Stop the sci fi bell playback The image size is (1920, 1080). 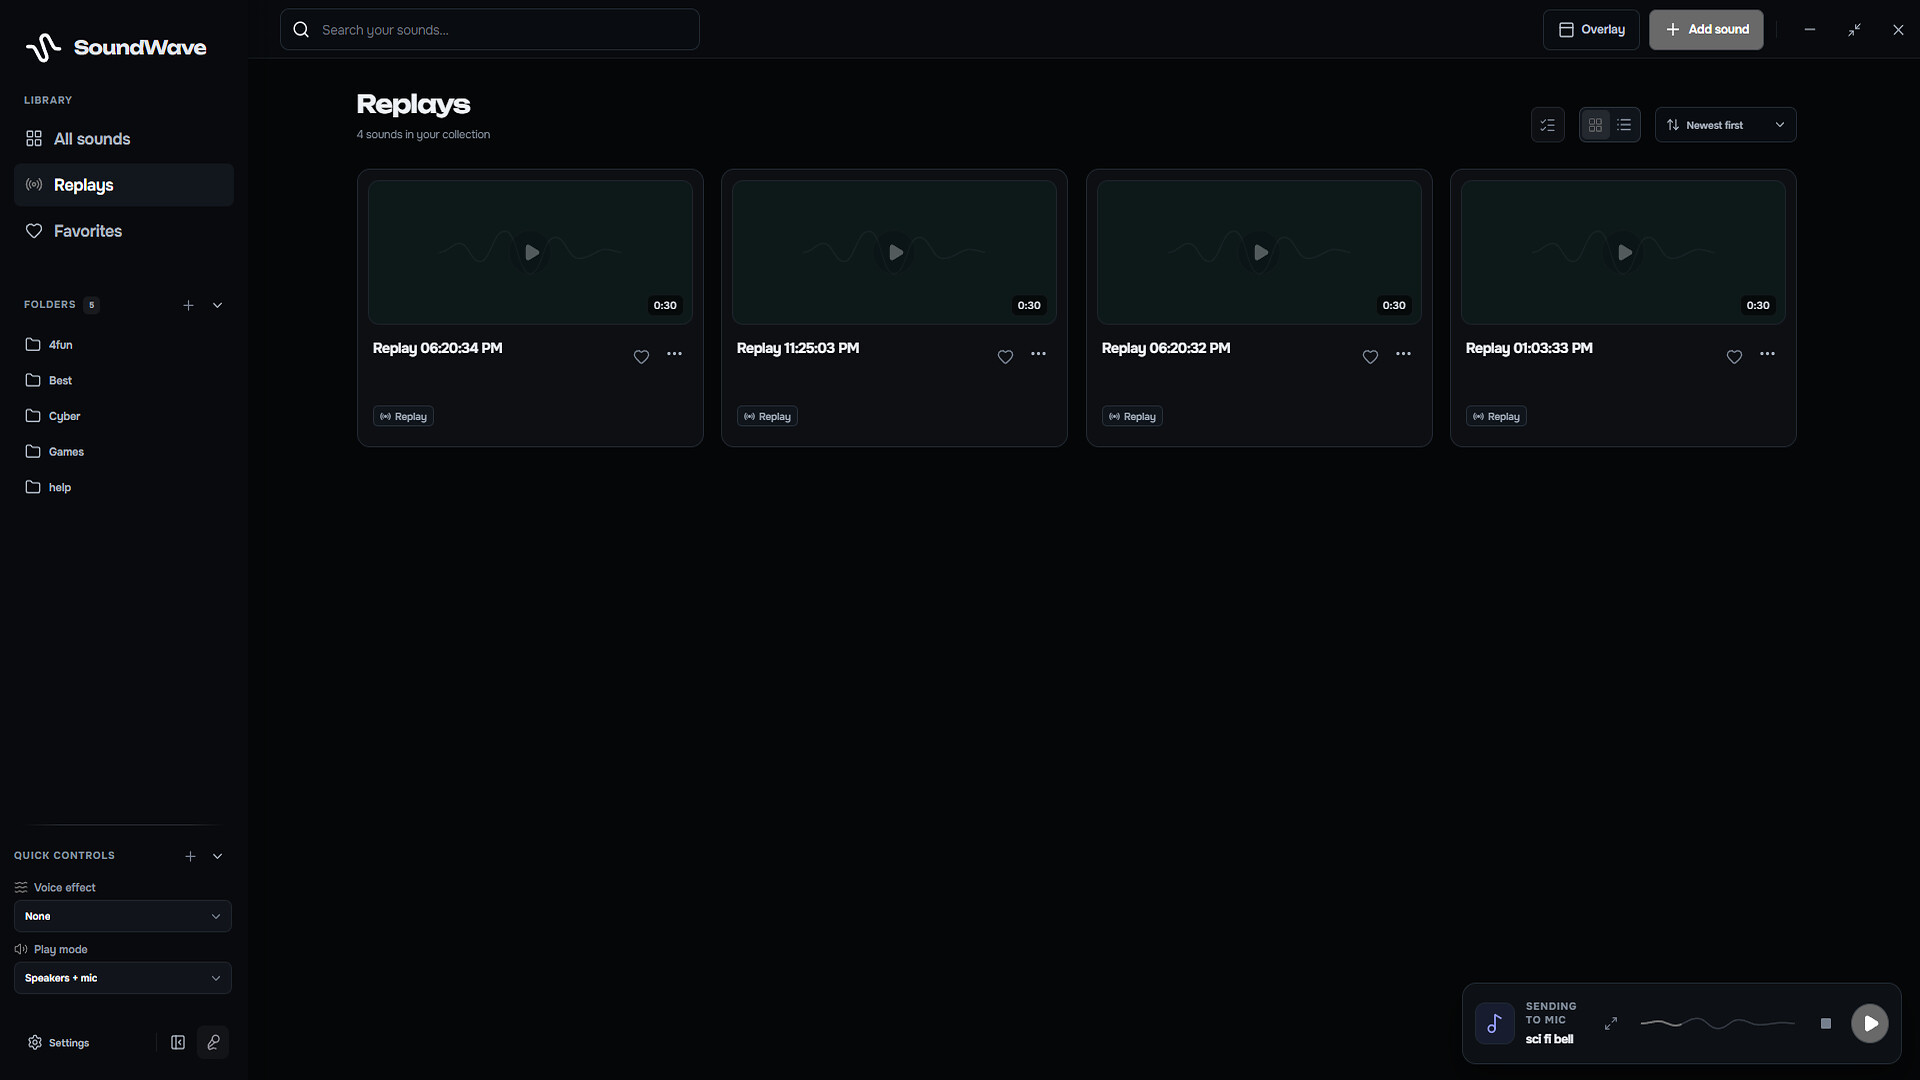pos(1826,1024)
